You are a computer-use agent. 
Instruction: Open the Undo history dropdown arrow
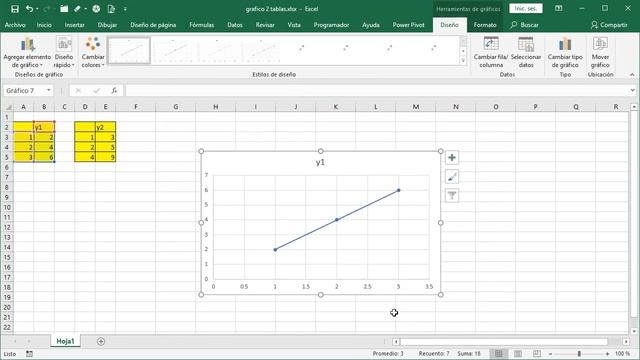[x=37, y=9]
